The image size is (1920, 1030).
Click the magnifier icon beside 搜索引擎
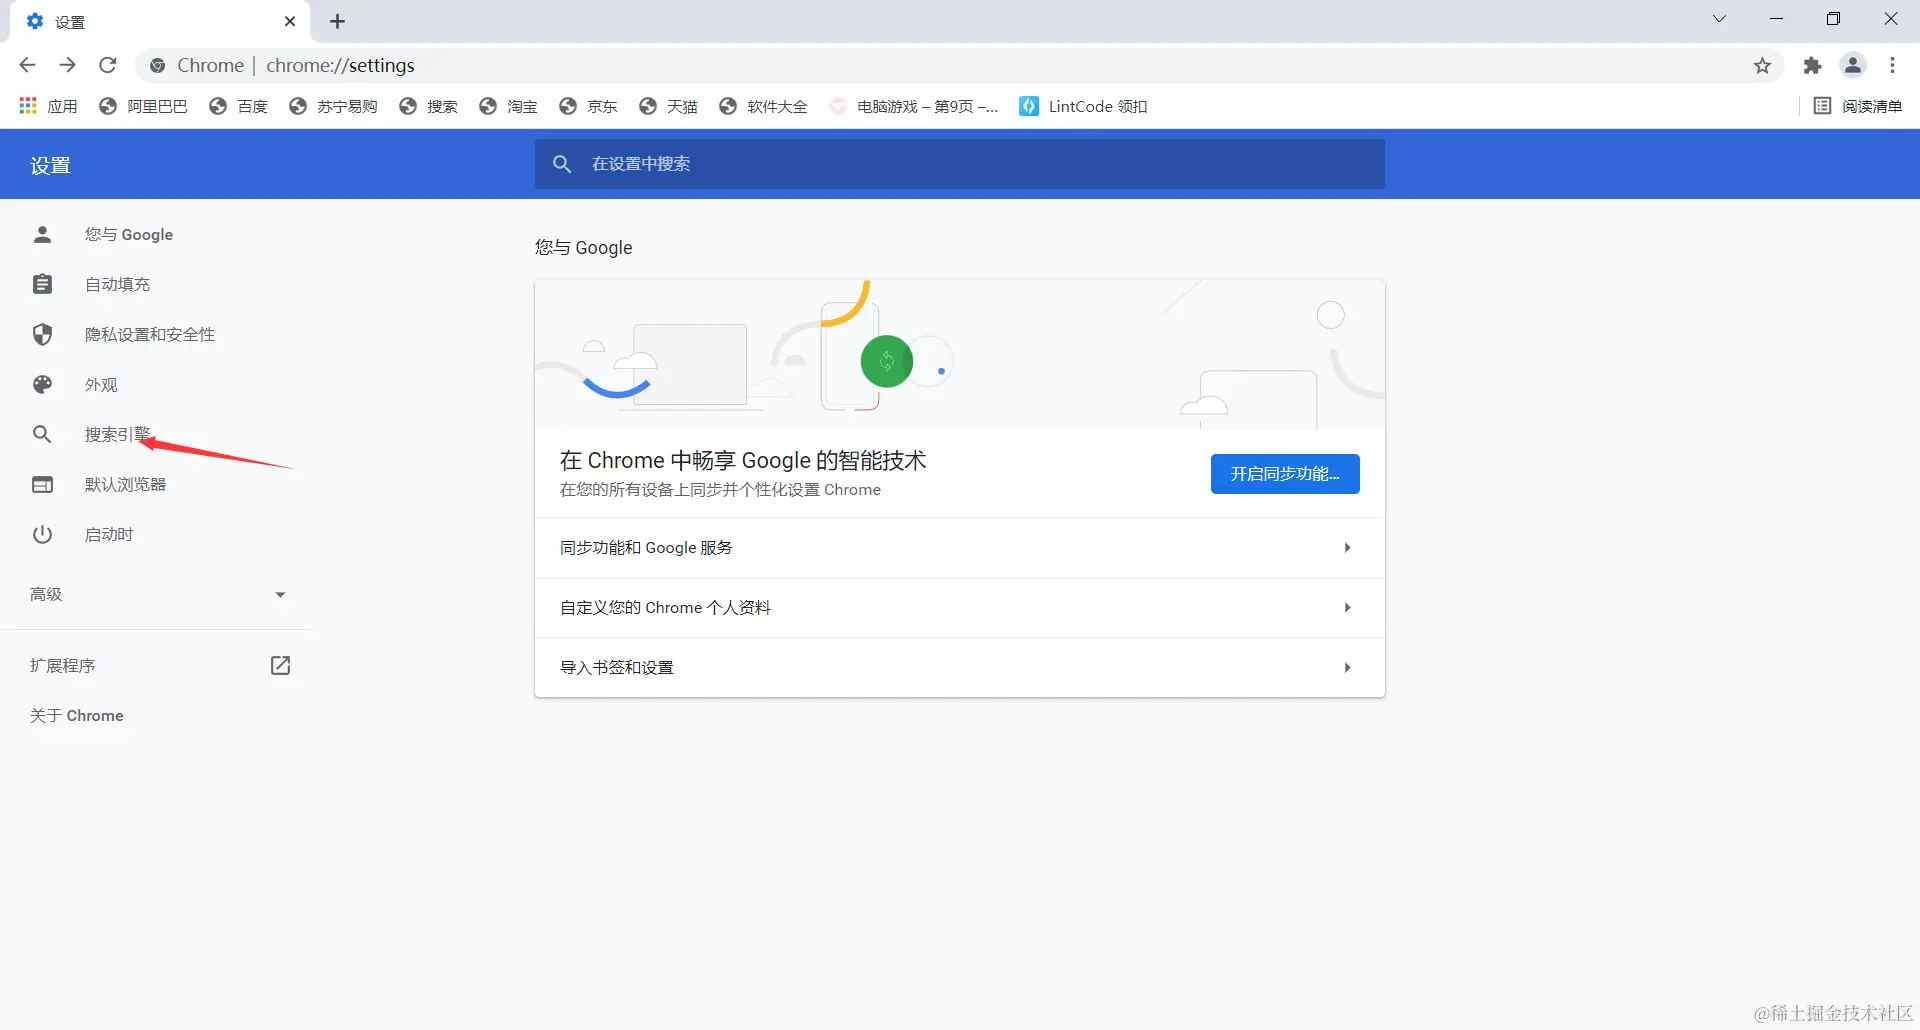point(42,434)
